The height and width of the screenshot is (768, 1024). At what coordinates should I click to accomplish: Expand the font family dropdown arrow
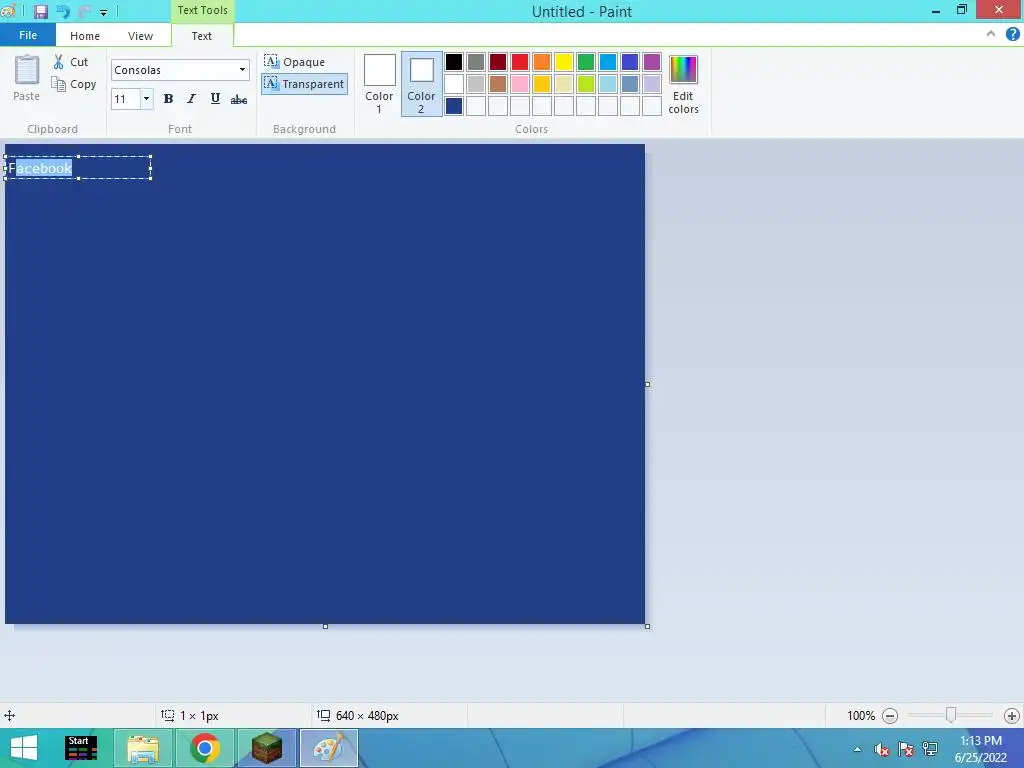pyautogui.click(x=242, y=70)
